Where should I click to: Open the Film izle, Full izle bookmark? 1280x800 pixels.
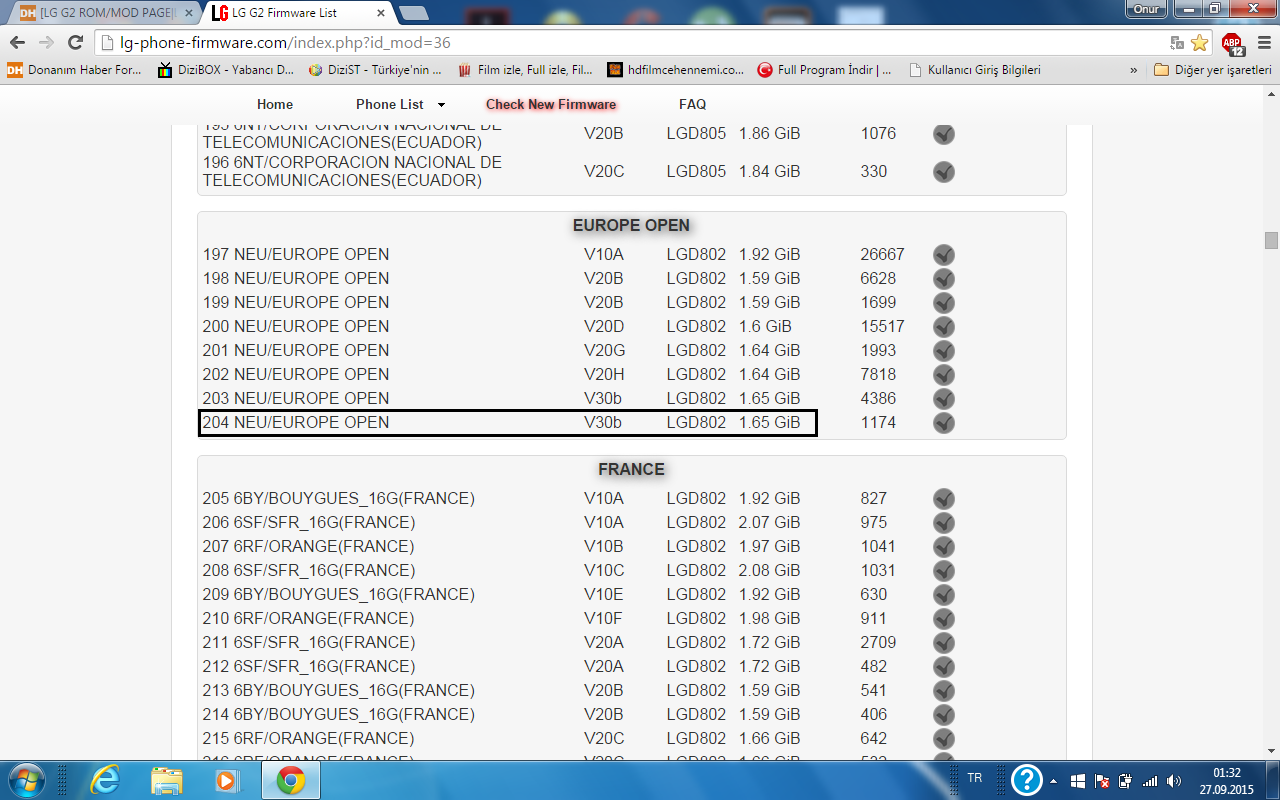pos(526,70)
